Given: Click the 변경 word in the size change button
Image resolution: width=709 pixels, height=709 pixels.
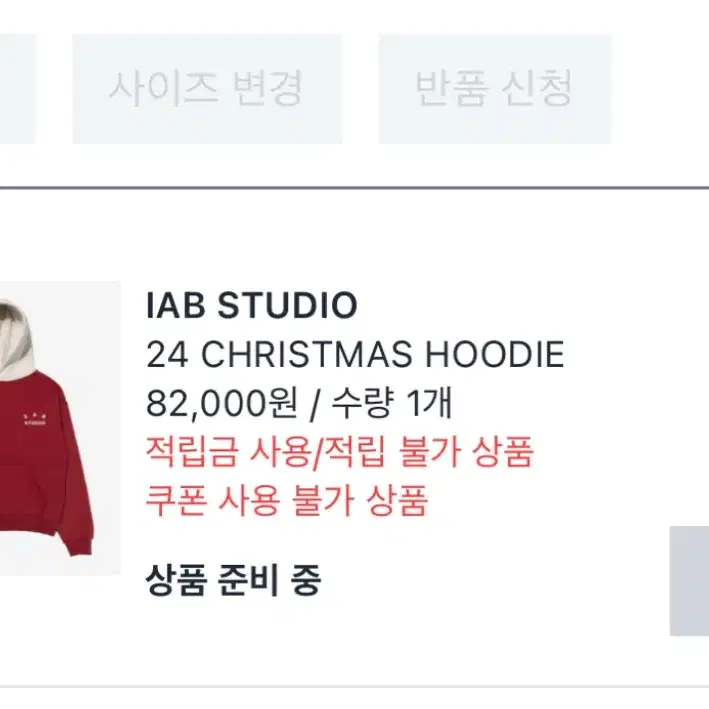Looking at the screenshot, I should [267, 89].
